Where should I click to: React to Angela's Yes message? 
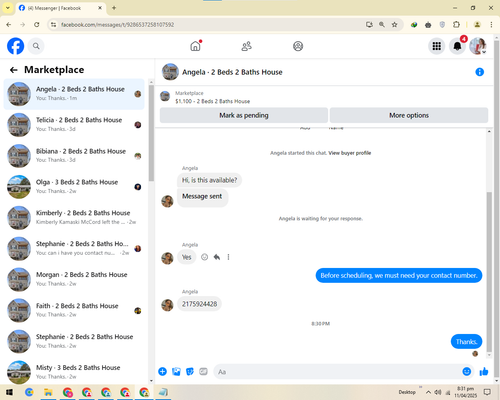pyautogui.click(x=204, y=257)
